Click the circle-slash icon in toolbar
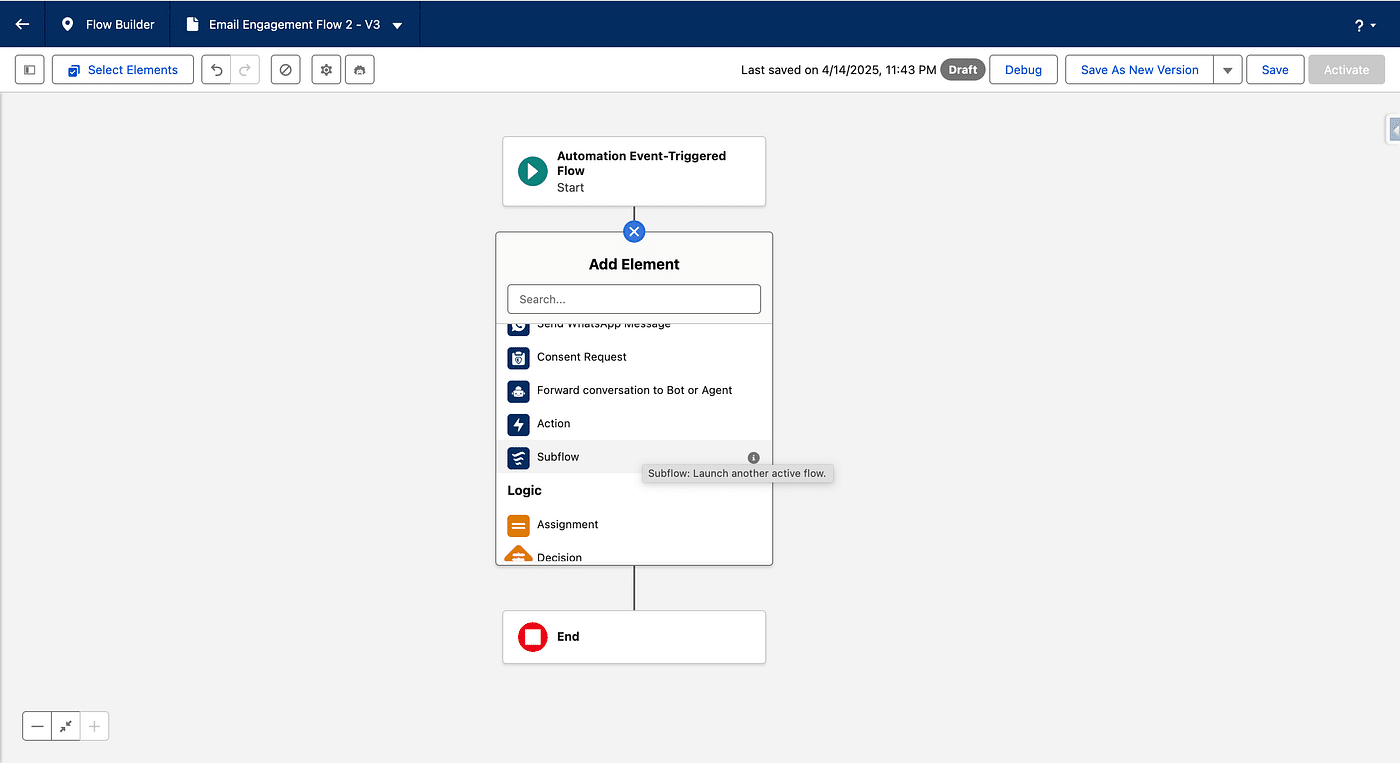Viewport: 1400px width, 763px height. [286, 70]
